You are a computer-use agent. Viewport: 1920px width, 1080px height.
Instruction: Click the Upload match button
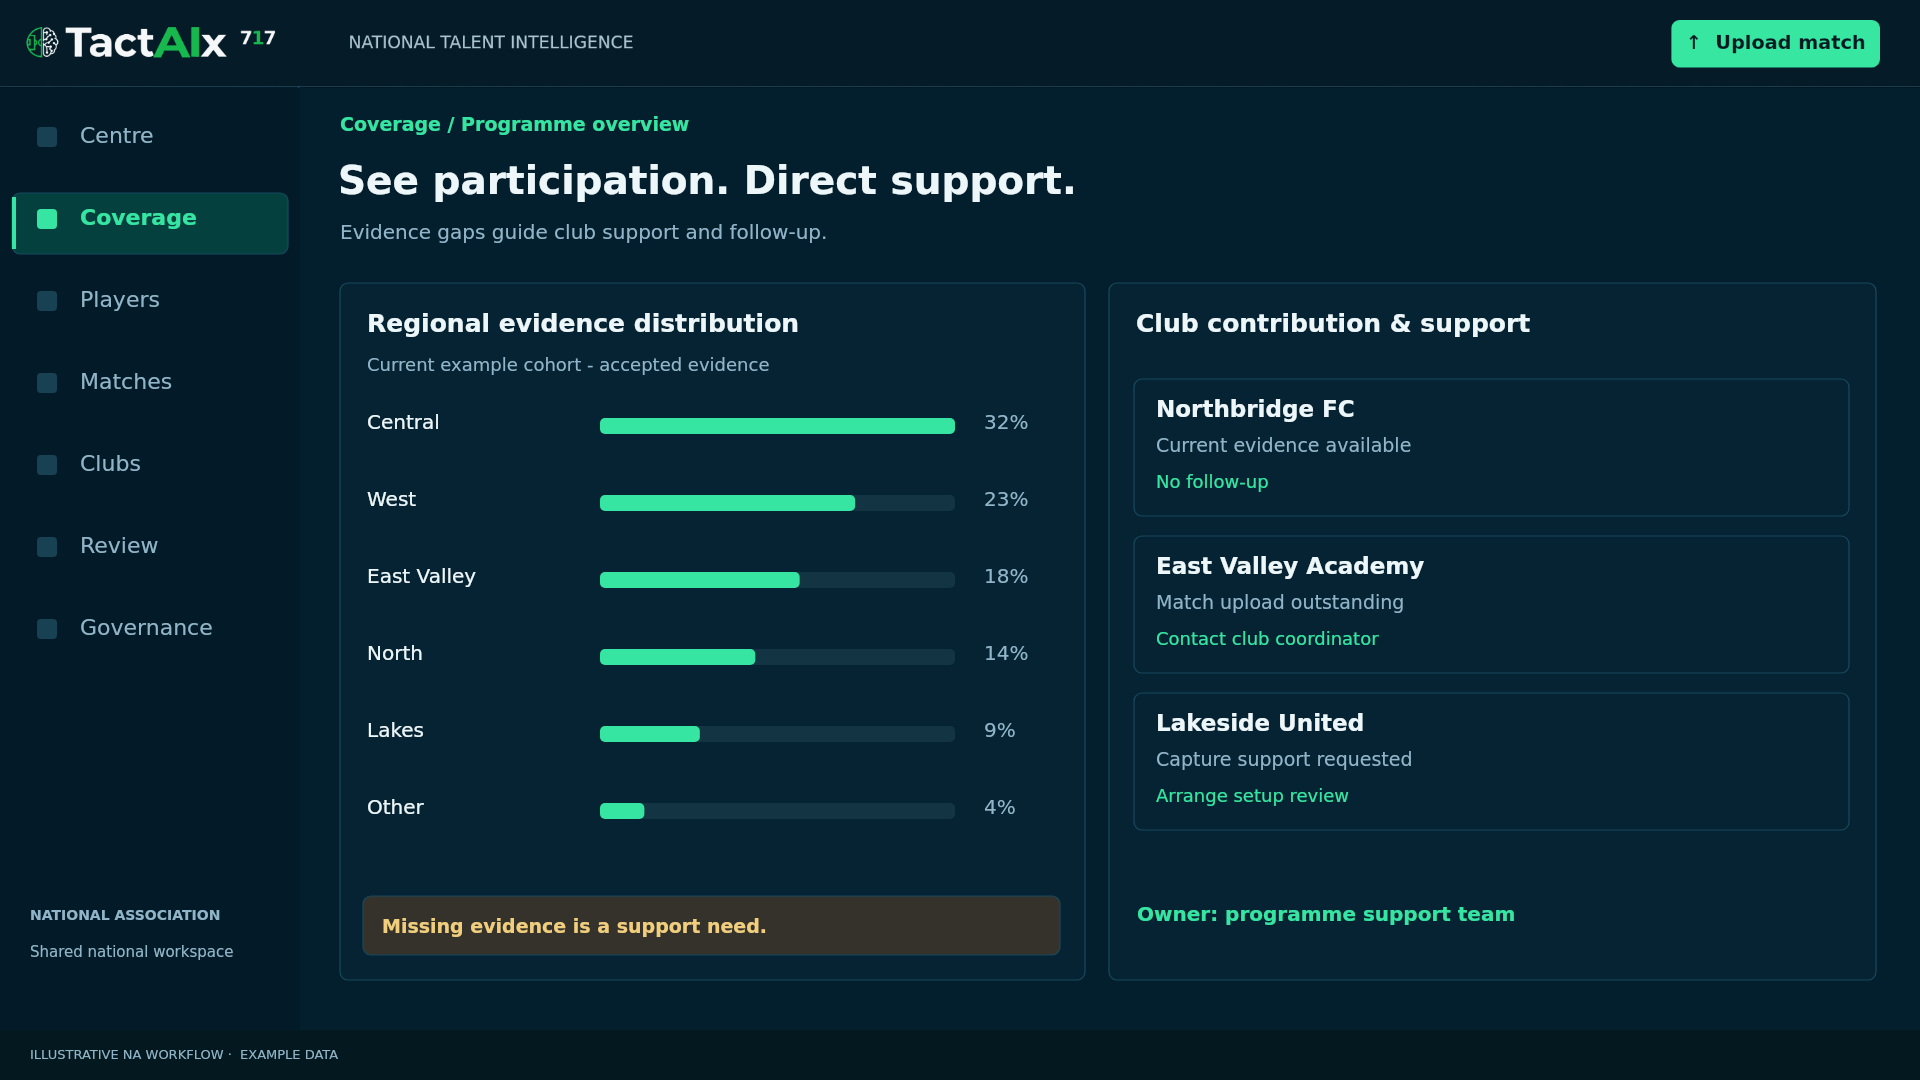[x=1775, y=43]
